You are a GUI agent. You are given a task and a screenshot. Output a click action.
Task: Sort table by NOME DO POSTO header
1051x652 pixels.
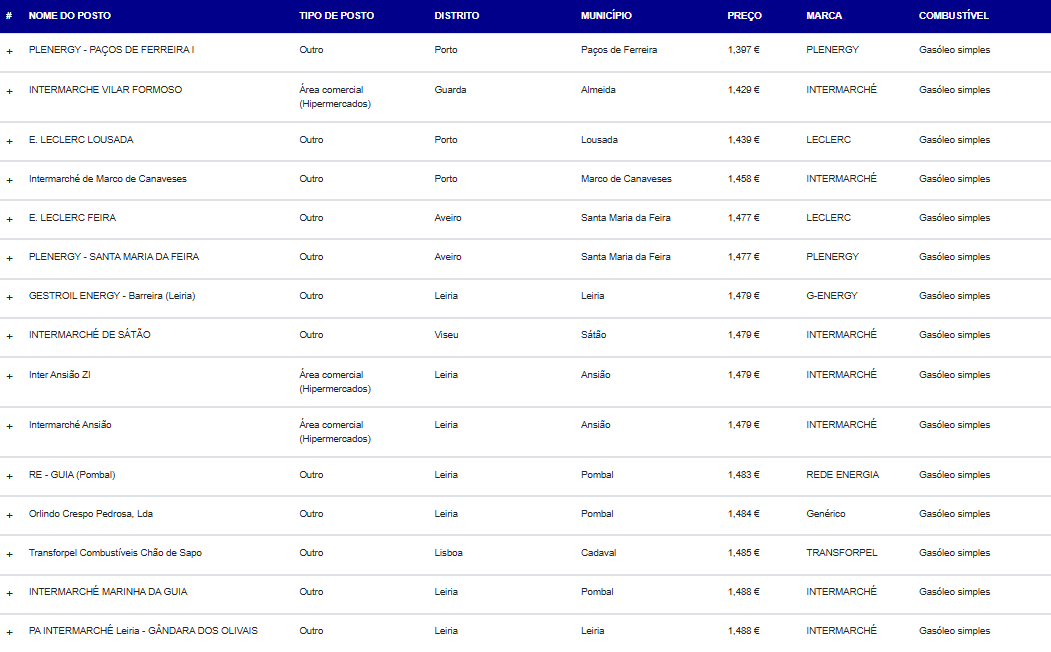click(x=70, y=16)
